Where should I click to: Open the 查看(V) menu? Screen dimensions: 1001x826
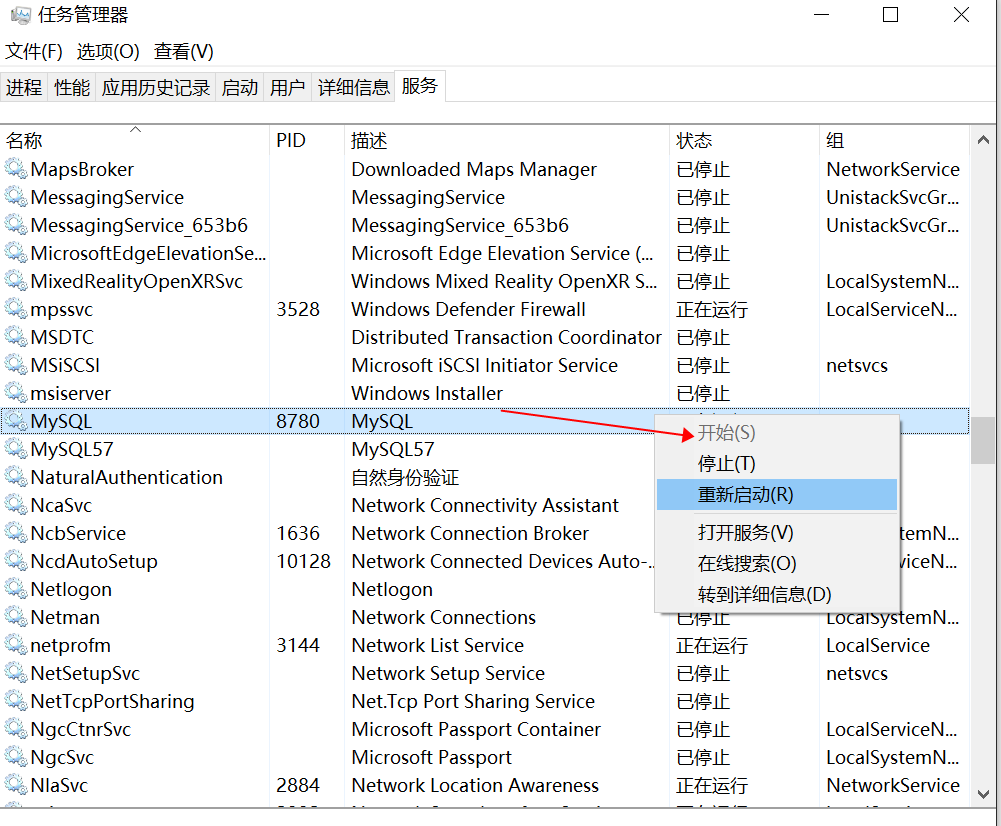184,51
